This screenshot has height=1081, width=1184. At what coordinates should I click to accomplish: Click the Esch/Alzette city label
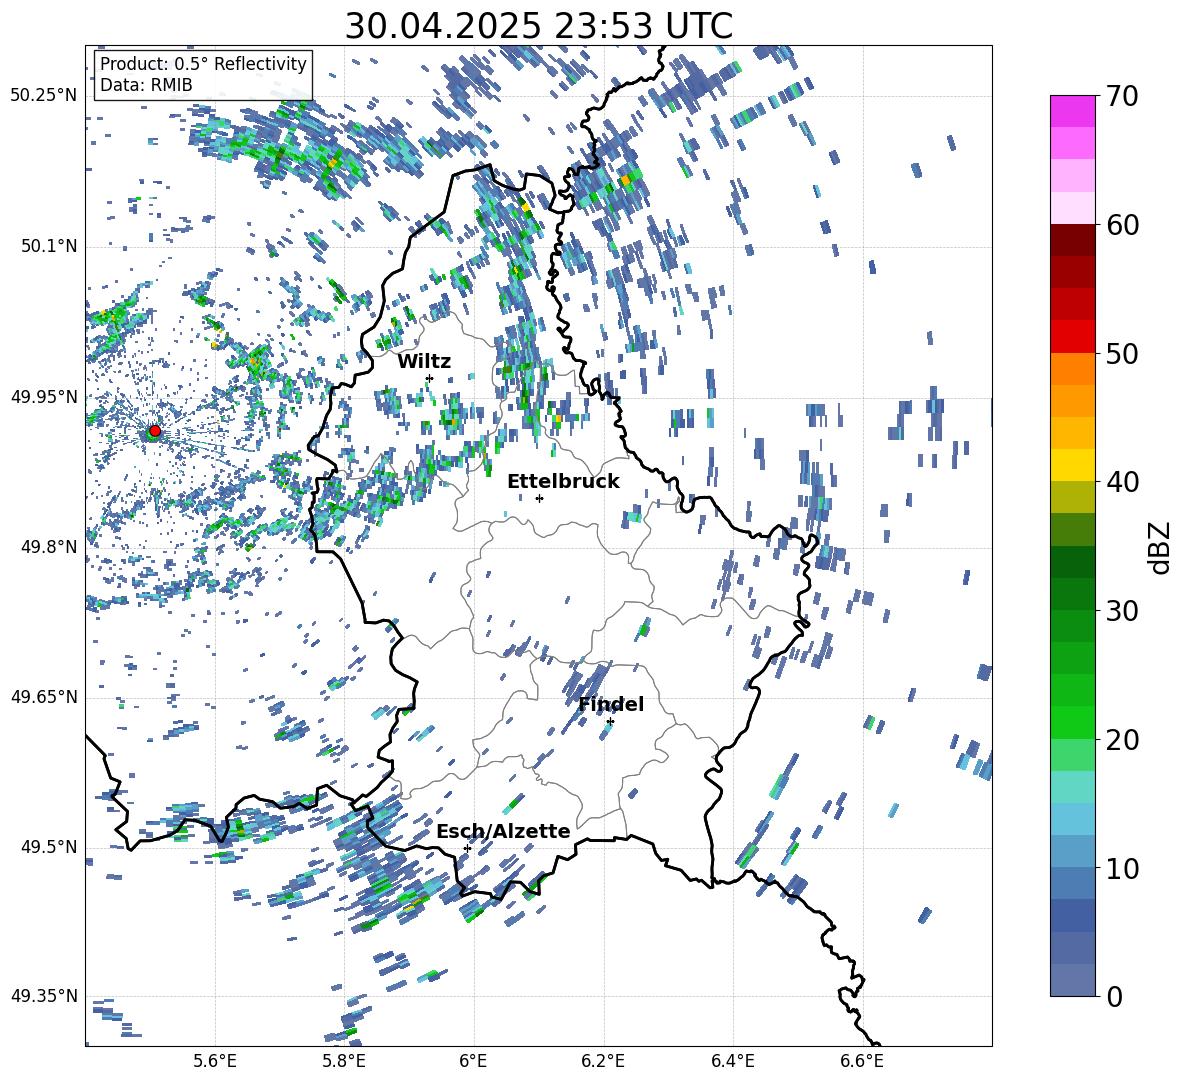(503, 831)
